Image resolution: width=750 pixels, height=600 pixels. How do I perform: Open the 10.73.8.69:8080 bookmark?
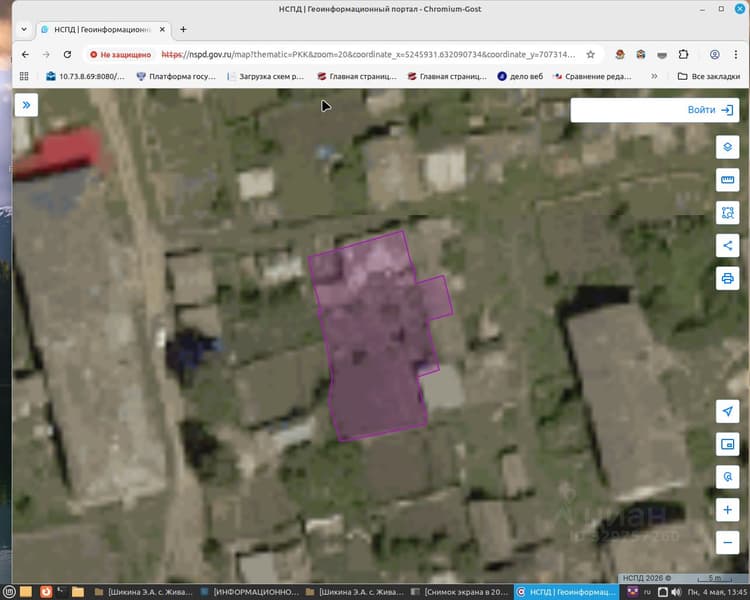click(85, 76)
